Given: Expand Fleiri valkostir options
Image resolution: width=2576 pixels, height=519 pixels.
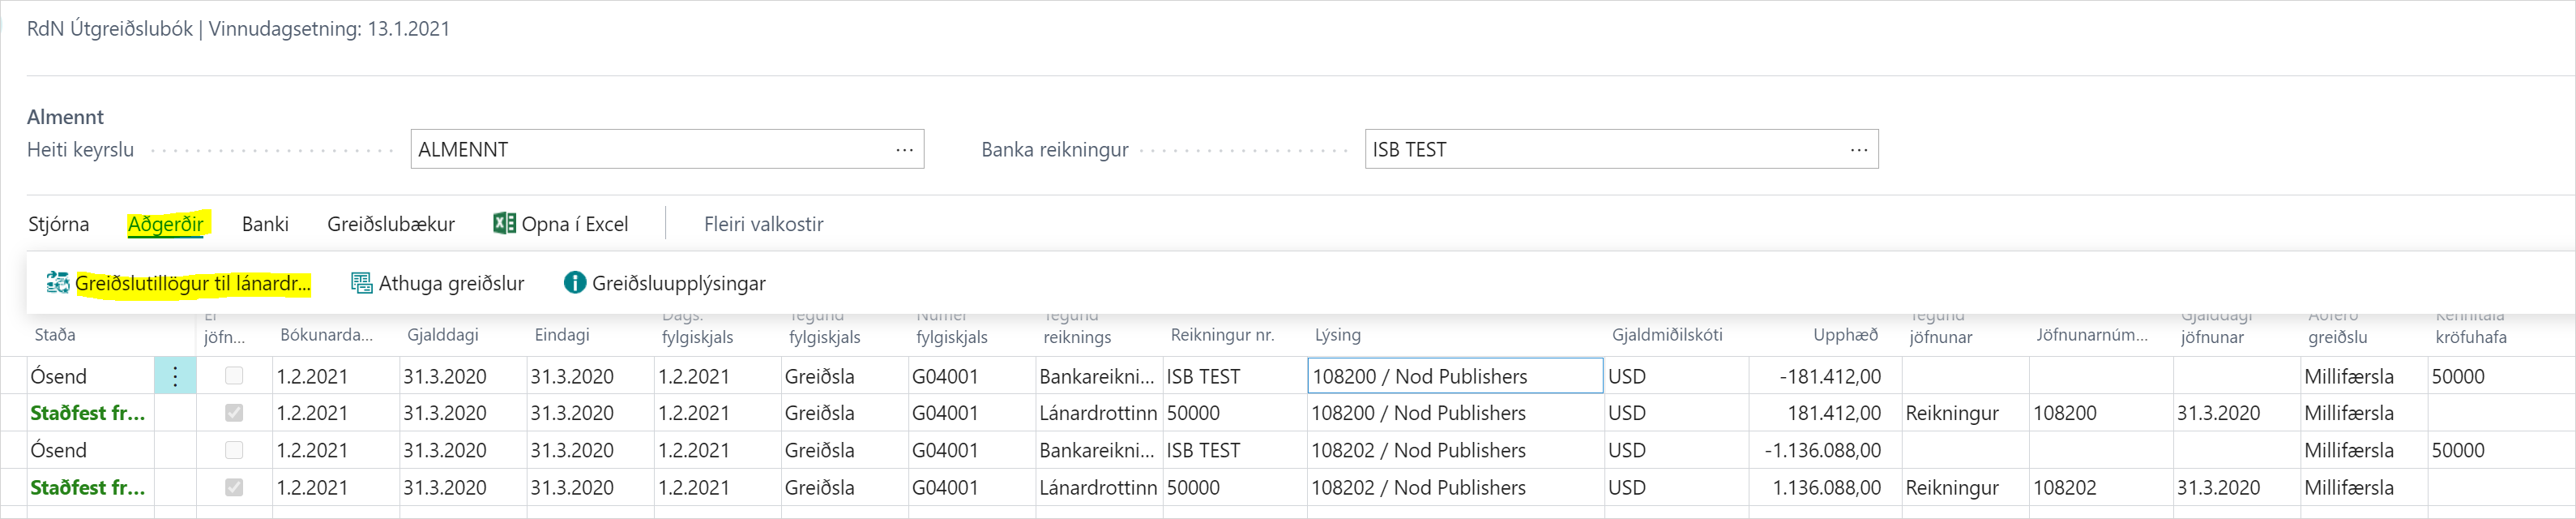Looking at the screenshot, I should click(763, 225).
